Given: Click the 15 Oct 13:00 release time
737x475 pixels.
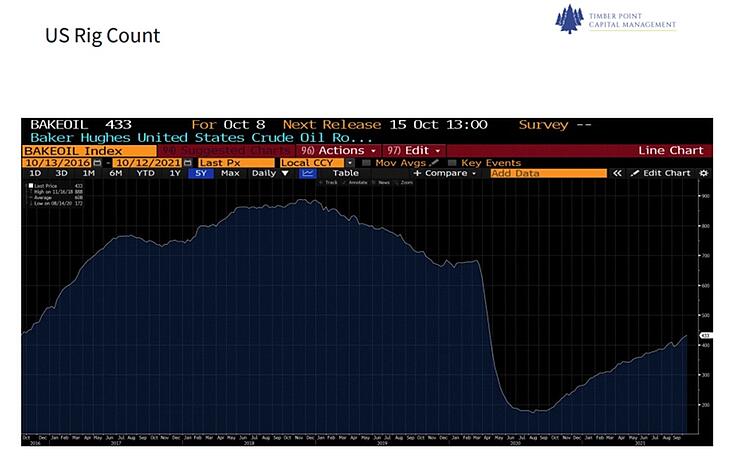Looking at the screenshot, I should pos(438,125).
